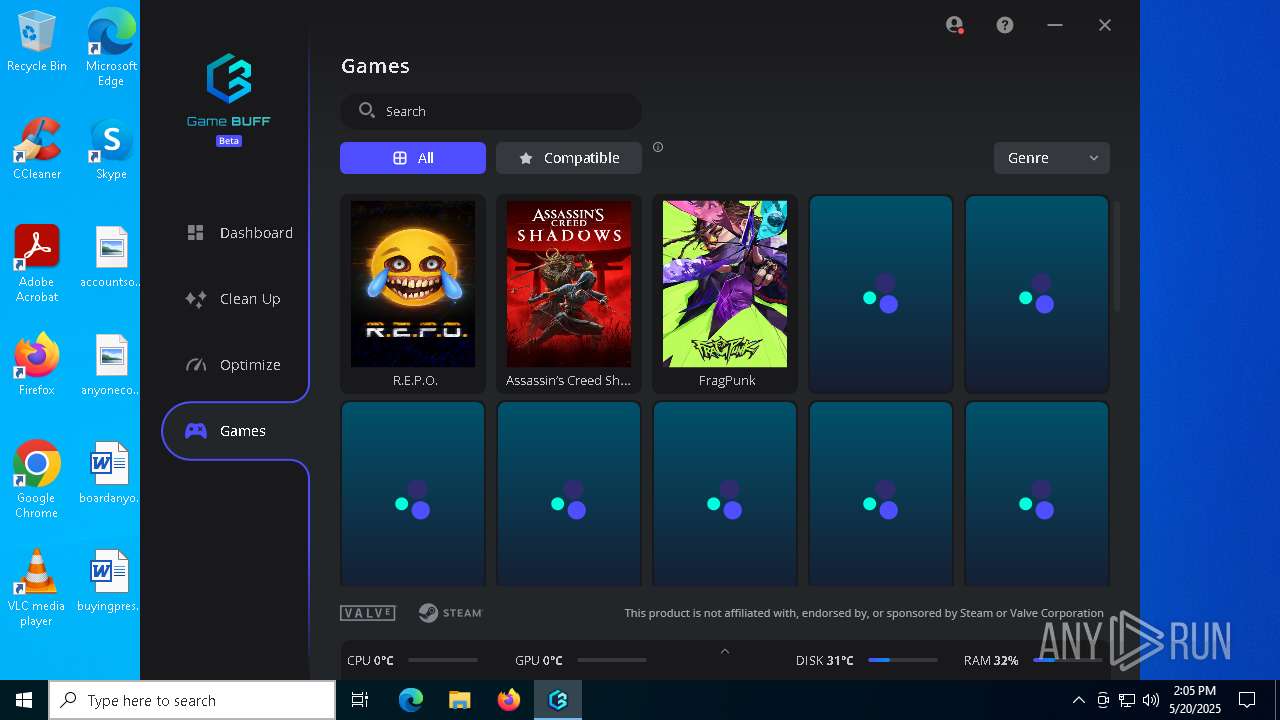This screenshot has width=1280, height=720.
Task: Select the boardanyo... Word document
Action: pos(111,472)
